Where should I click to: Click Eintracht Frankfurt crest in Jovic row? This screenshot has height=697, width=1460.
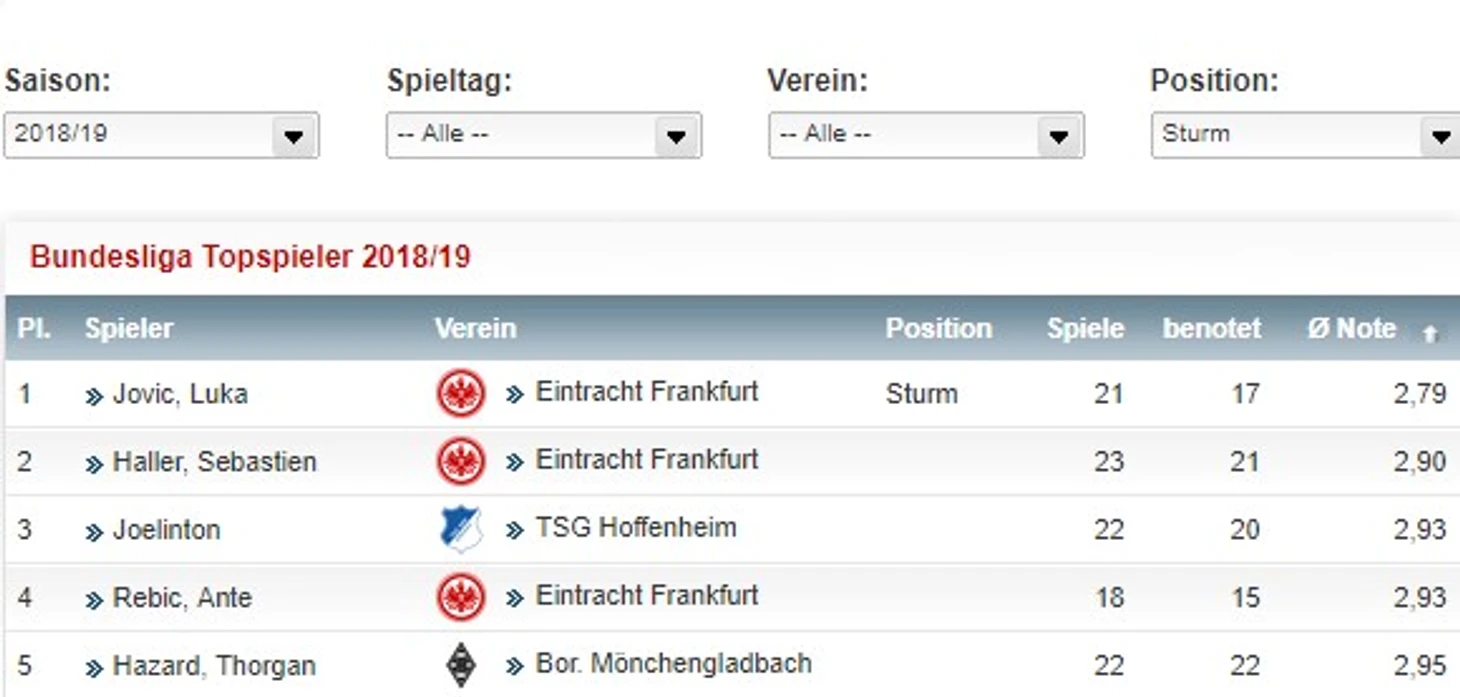(461, 394)
